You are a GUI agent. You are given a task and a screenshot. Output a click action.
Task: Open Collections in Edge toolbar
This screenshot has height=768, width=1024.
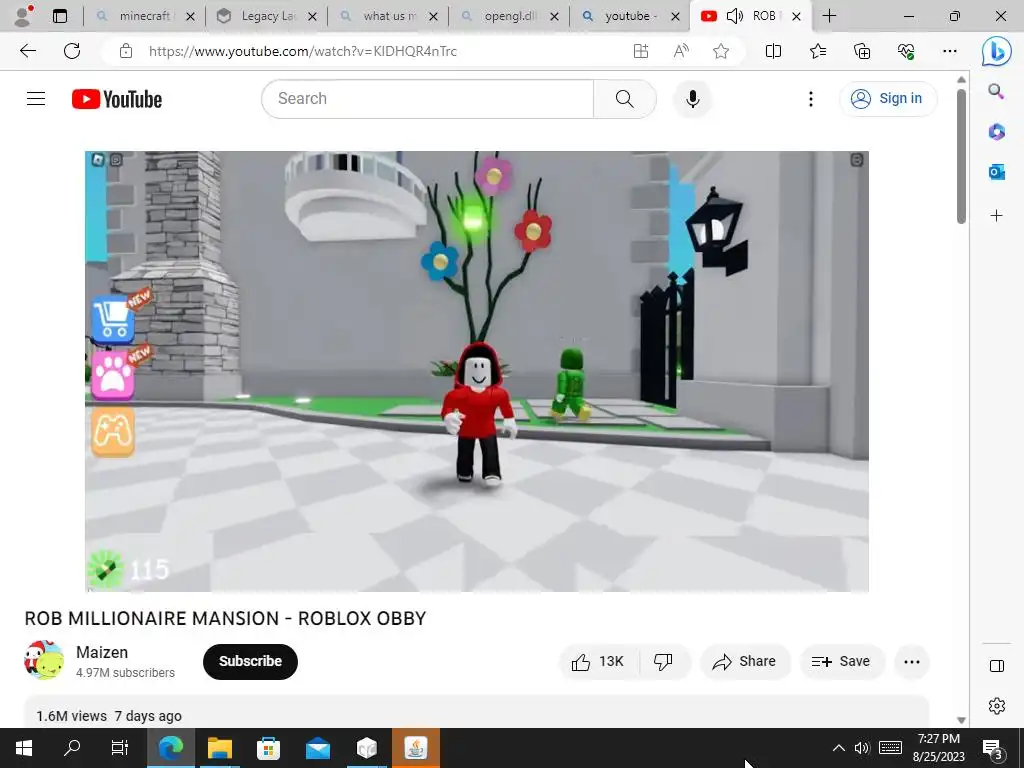point(862,51)
